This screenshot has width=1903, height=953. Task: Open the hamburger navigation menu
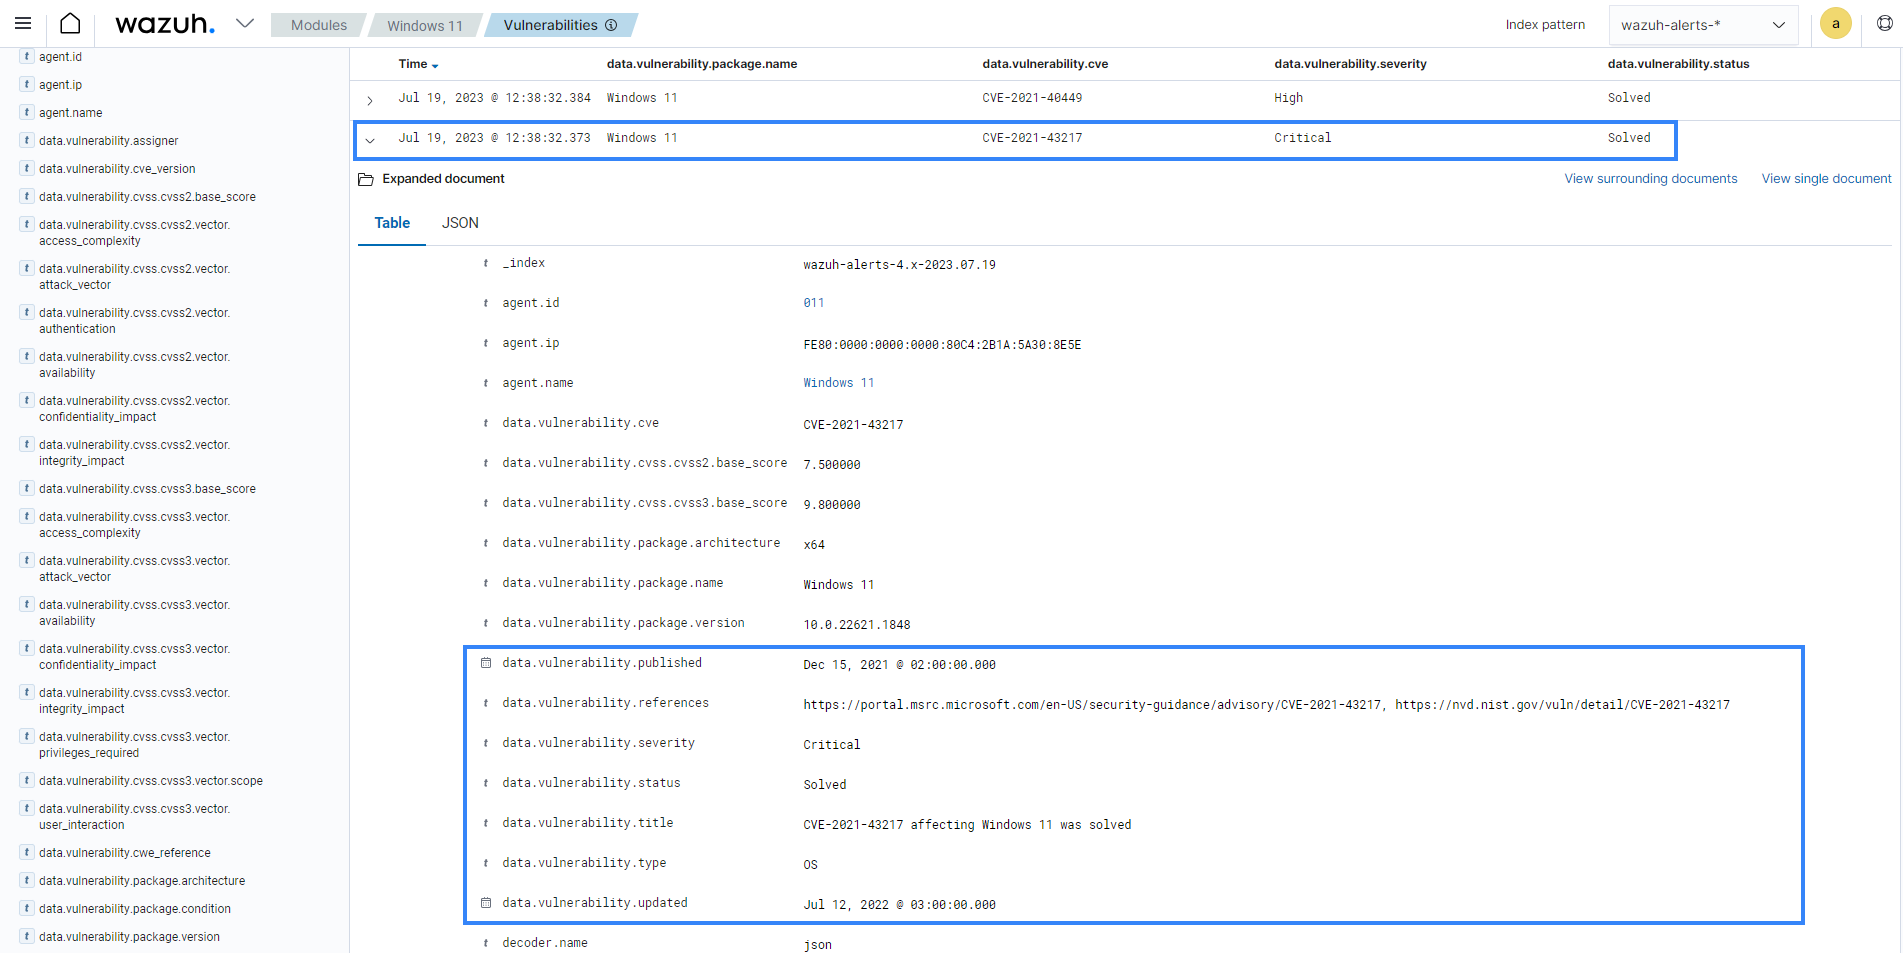[x=23, y=24]
